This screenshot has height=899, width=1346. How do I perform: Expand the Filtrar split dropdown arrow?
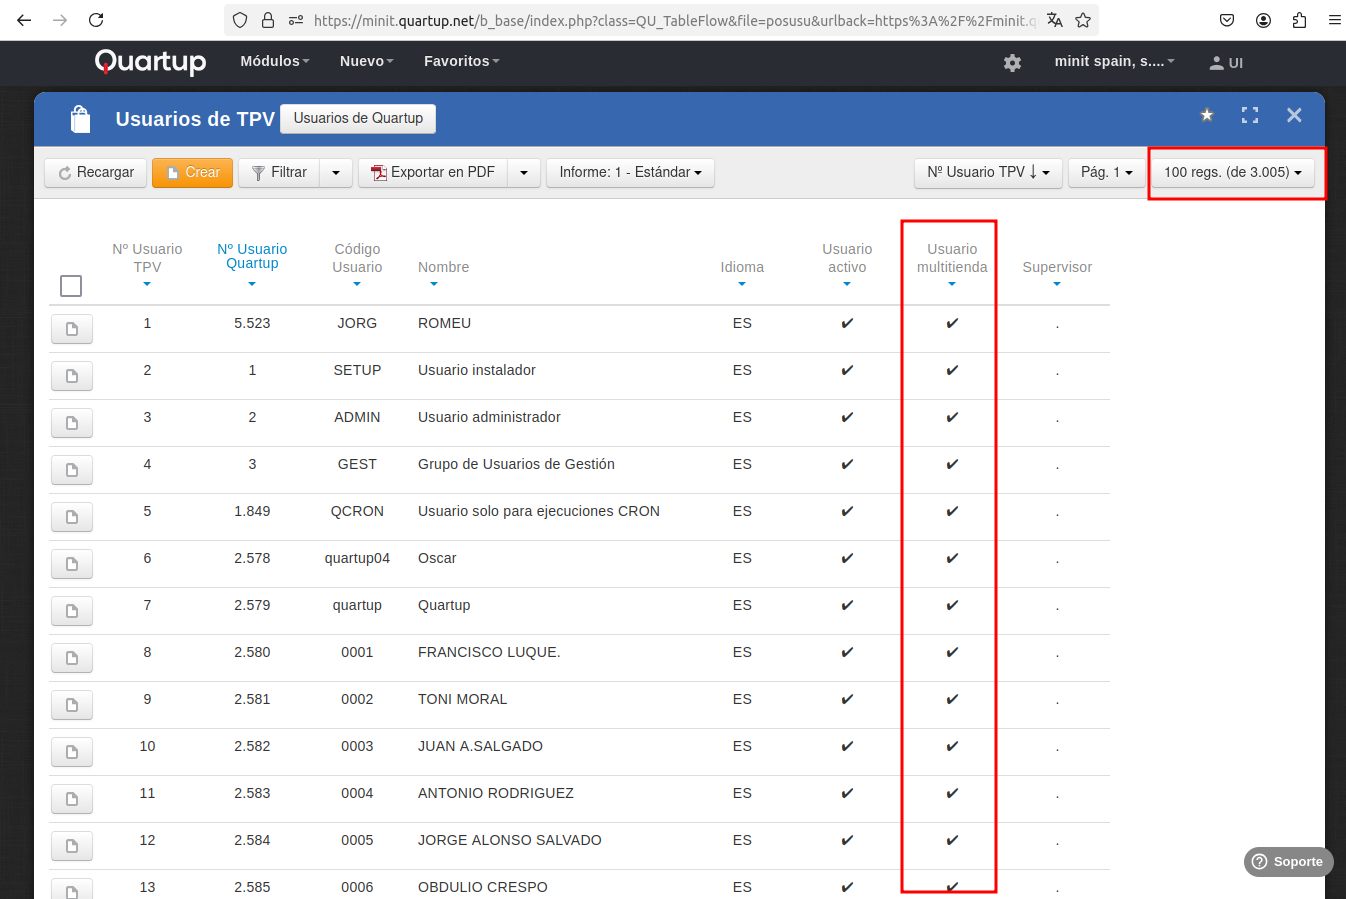click(336, 173)
